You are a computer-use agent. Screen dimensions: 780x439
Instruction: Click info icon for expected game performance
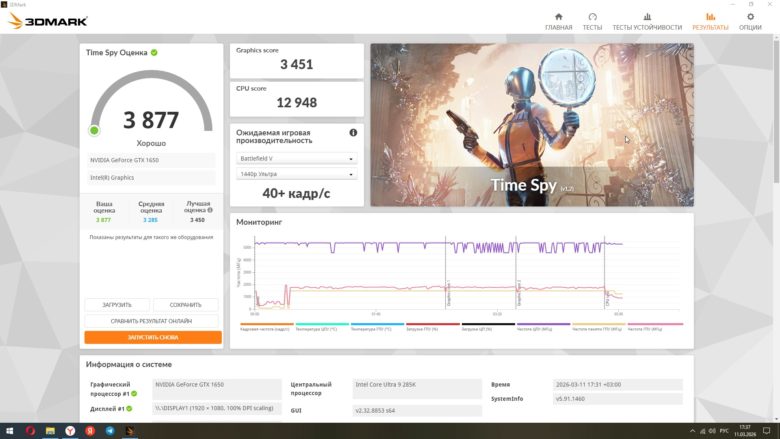(x=353, y=133)
